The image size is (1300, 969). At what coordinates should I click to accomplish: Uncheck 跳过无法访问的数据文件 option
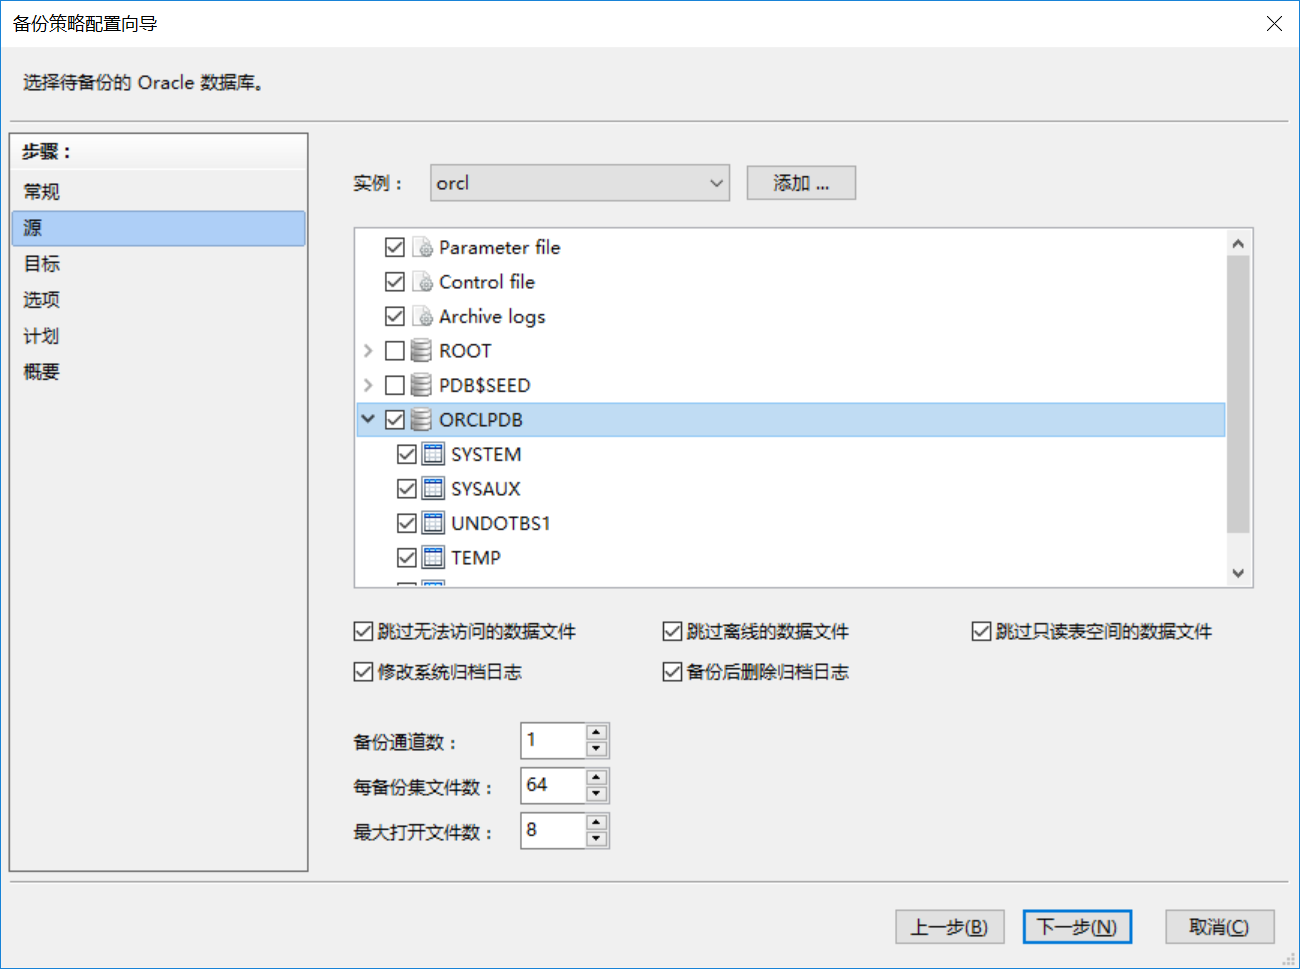pos(364,631)
